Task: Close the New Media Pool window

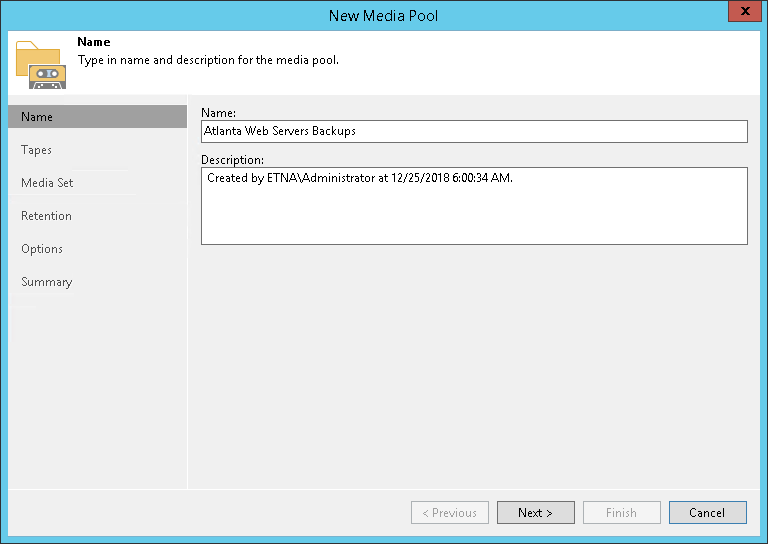Action: [741, 13]
